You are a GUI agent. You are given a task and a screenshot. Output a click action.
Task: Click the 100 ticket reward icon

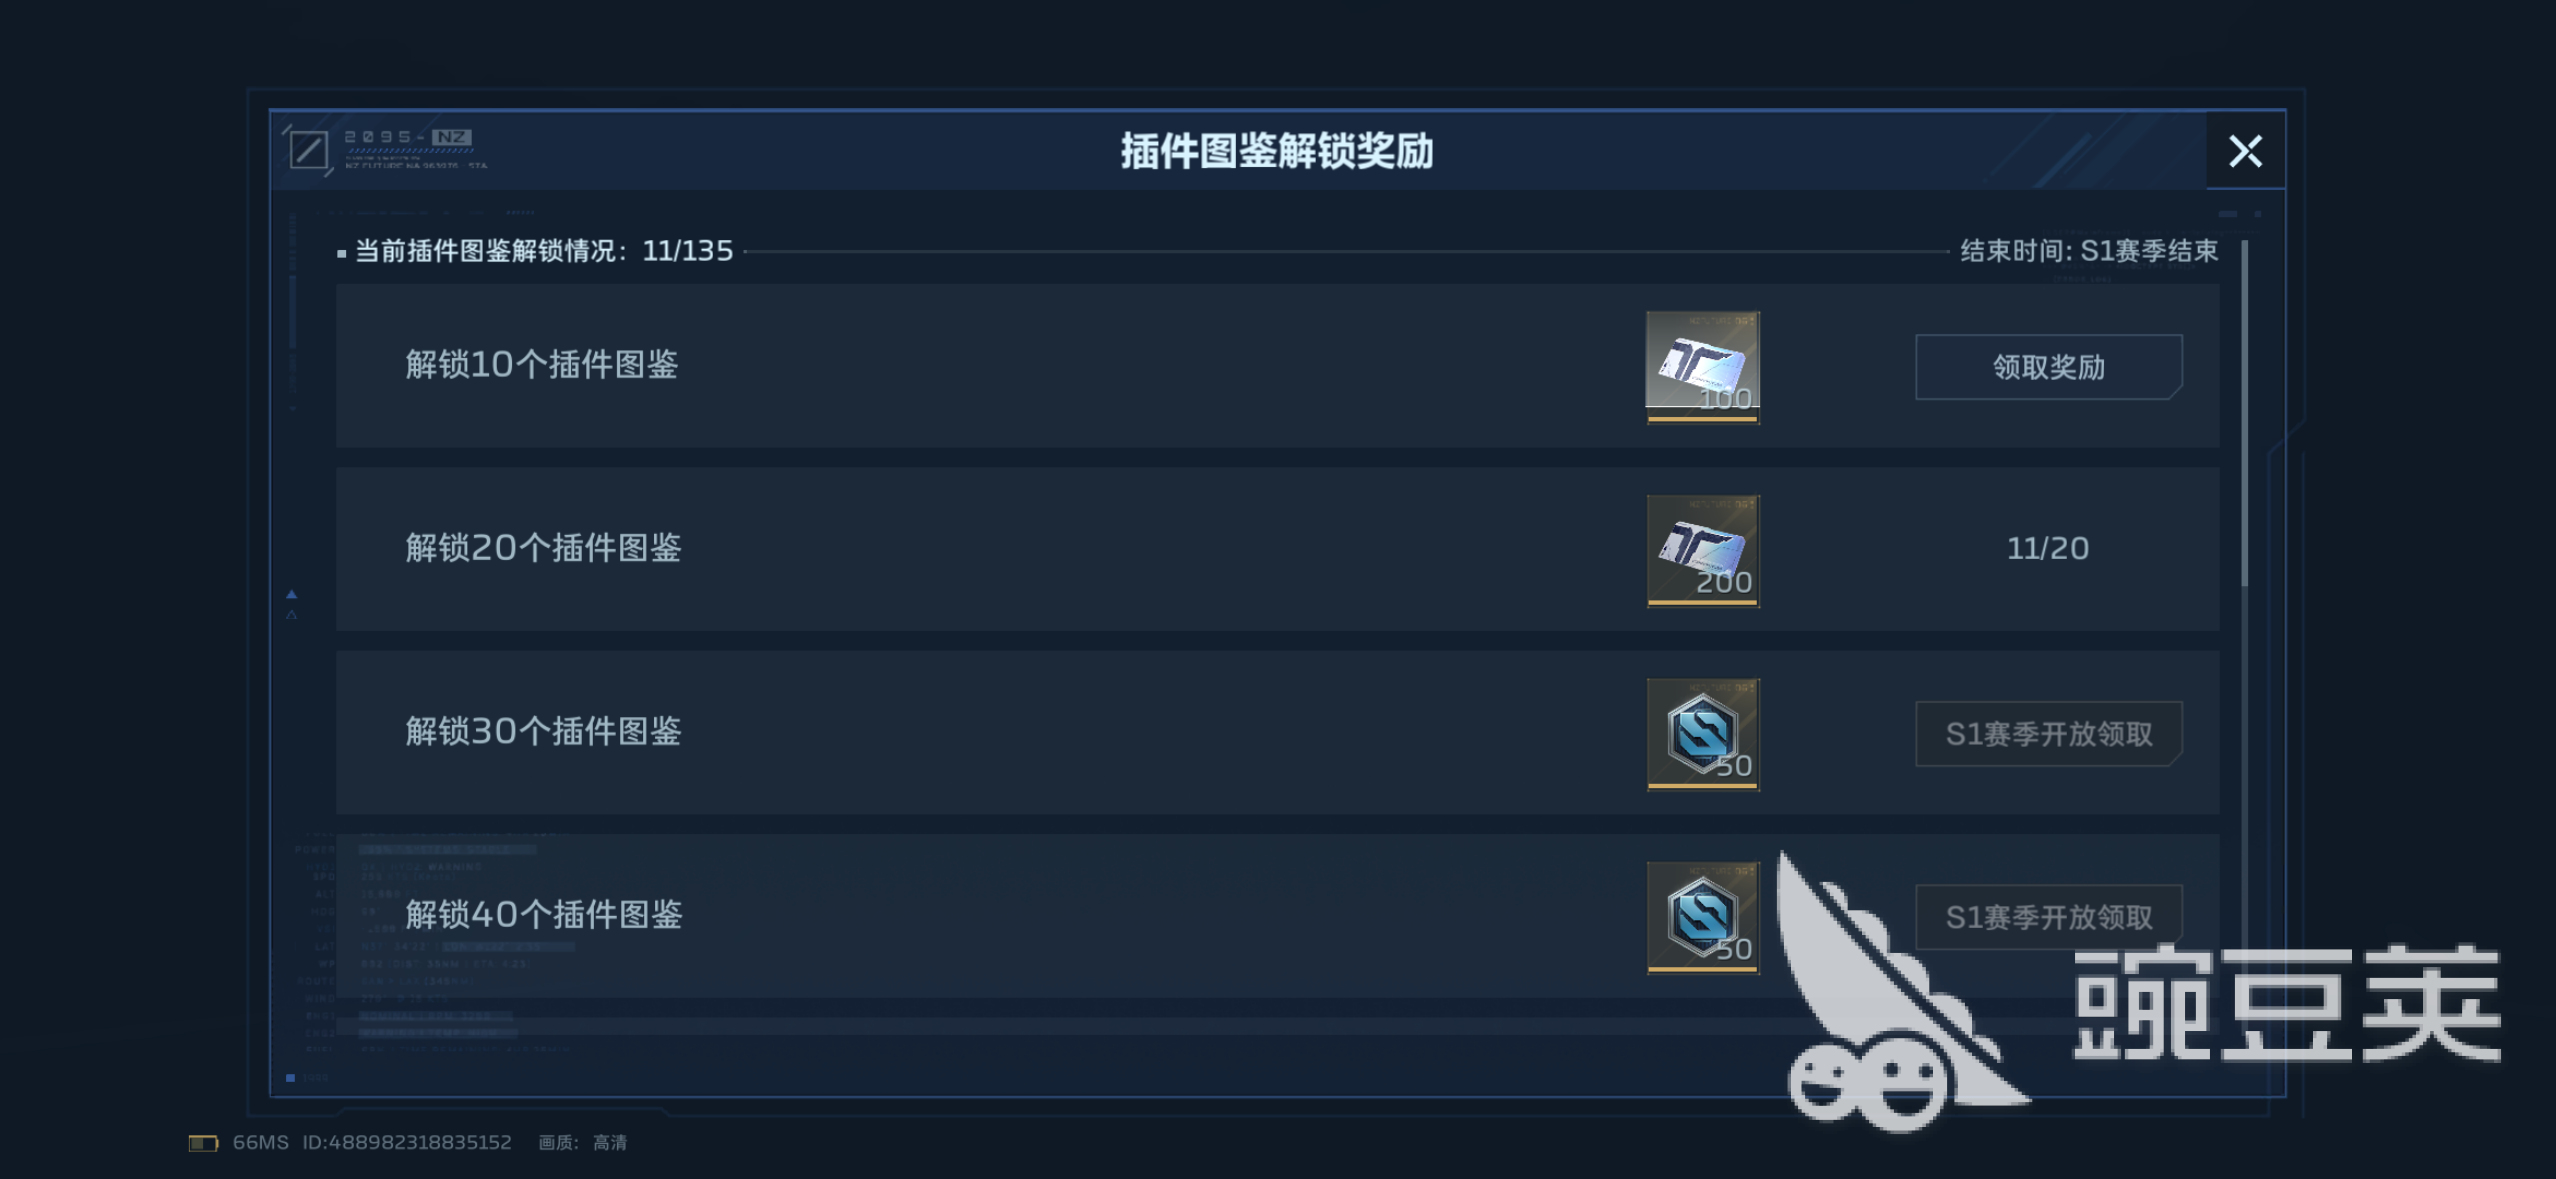click(x=1703, y=367)
